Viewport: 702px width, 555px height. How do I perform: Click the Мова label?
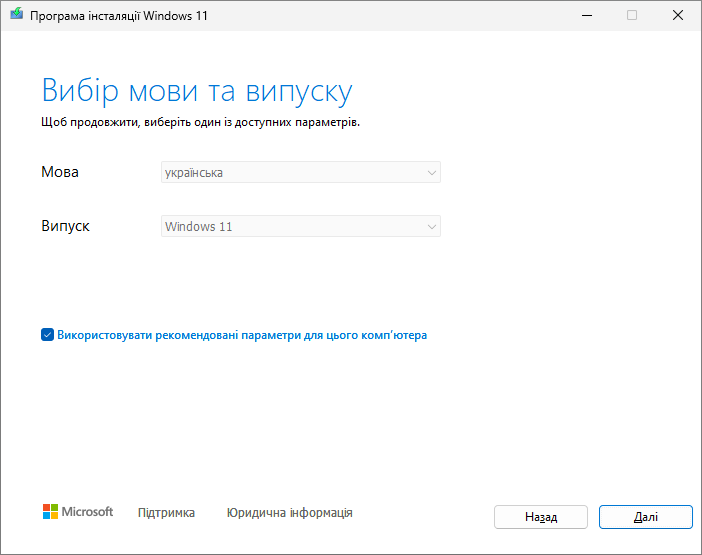coord(60,172)
